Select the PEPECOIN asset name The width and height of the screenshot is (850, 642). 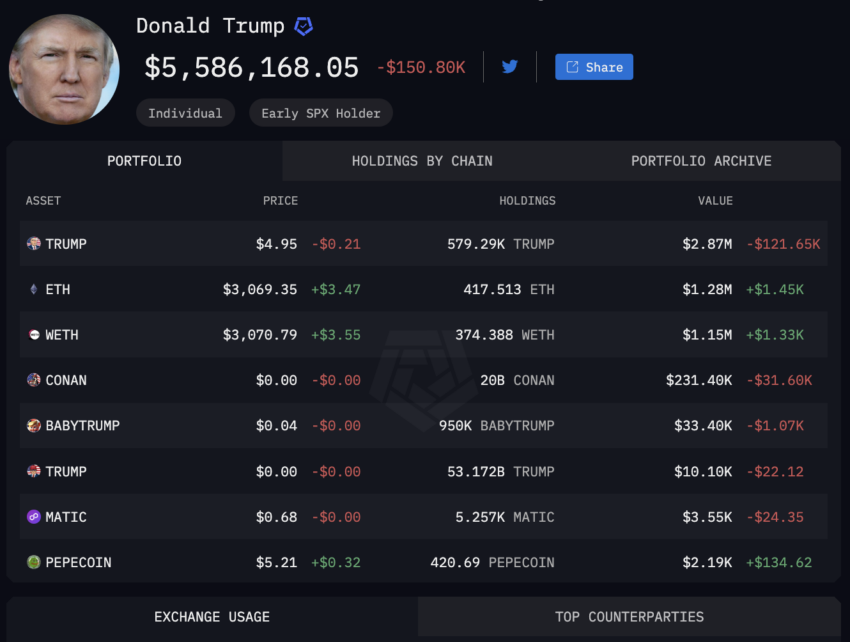tap(79, 563)
